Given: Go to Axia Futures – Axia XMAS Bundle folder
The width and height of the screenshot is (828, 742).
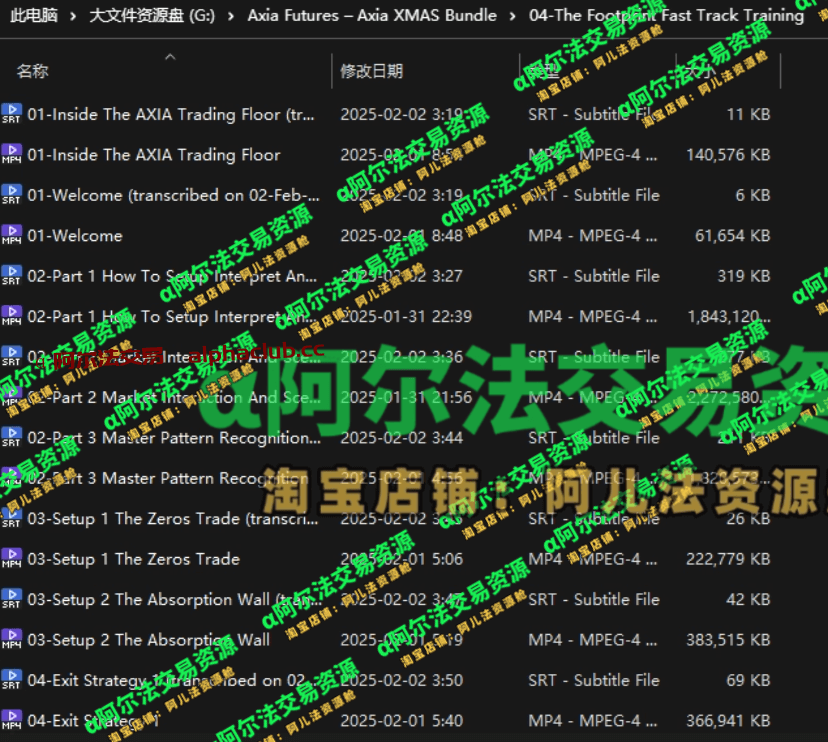Looking at the screenshot, I should (x=371, y=16).
